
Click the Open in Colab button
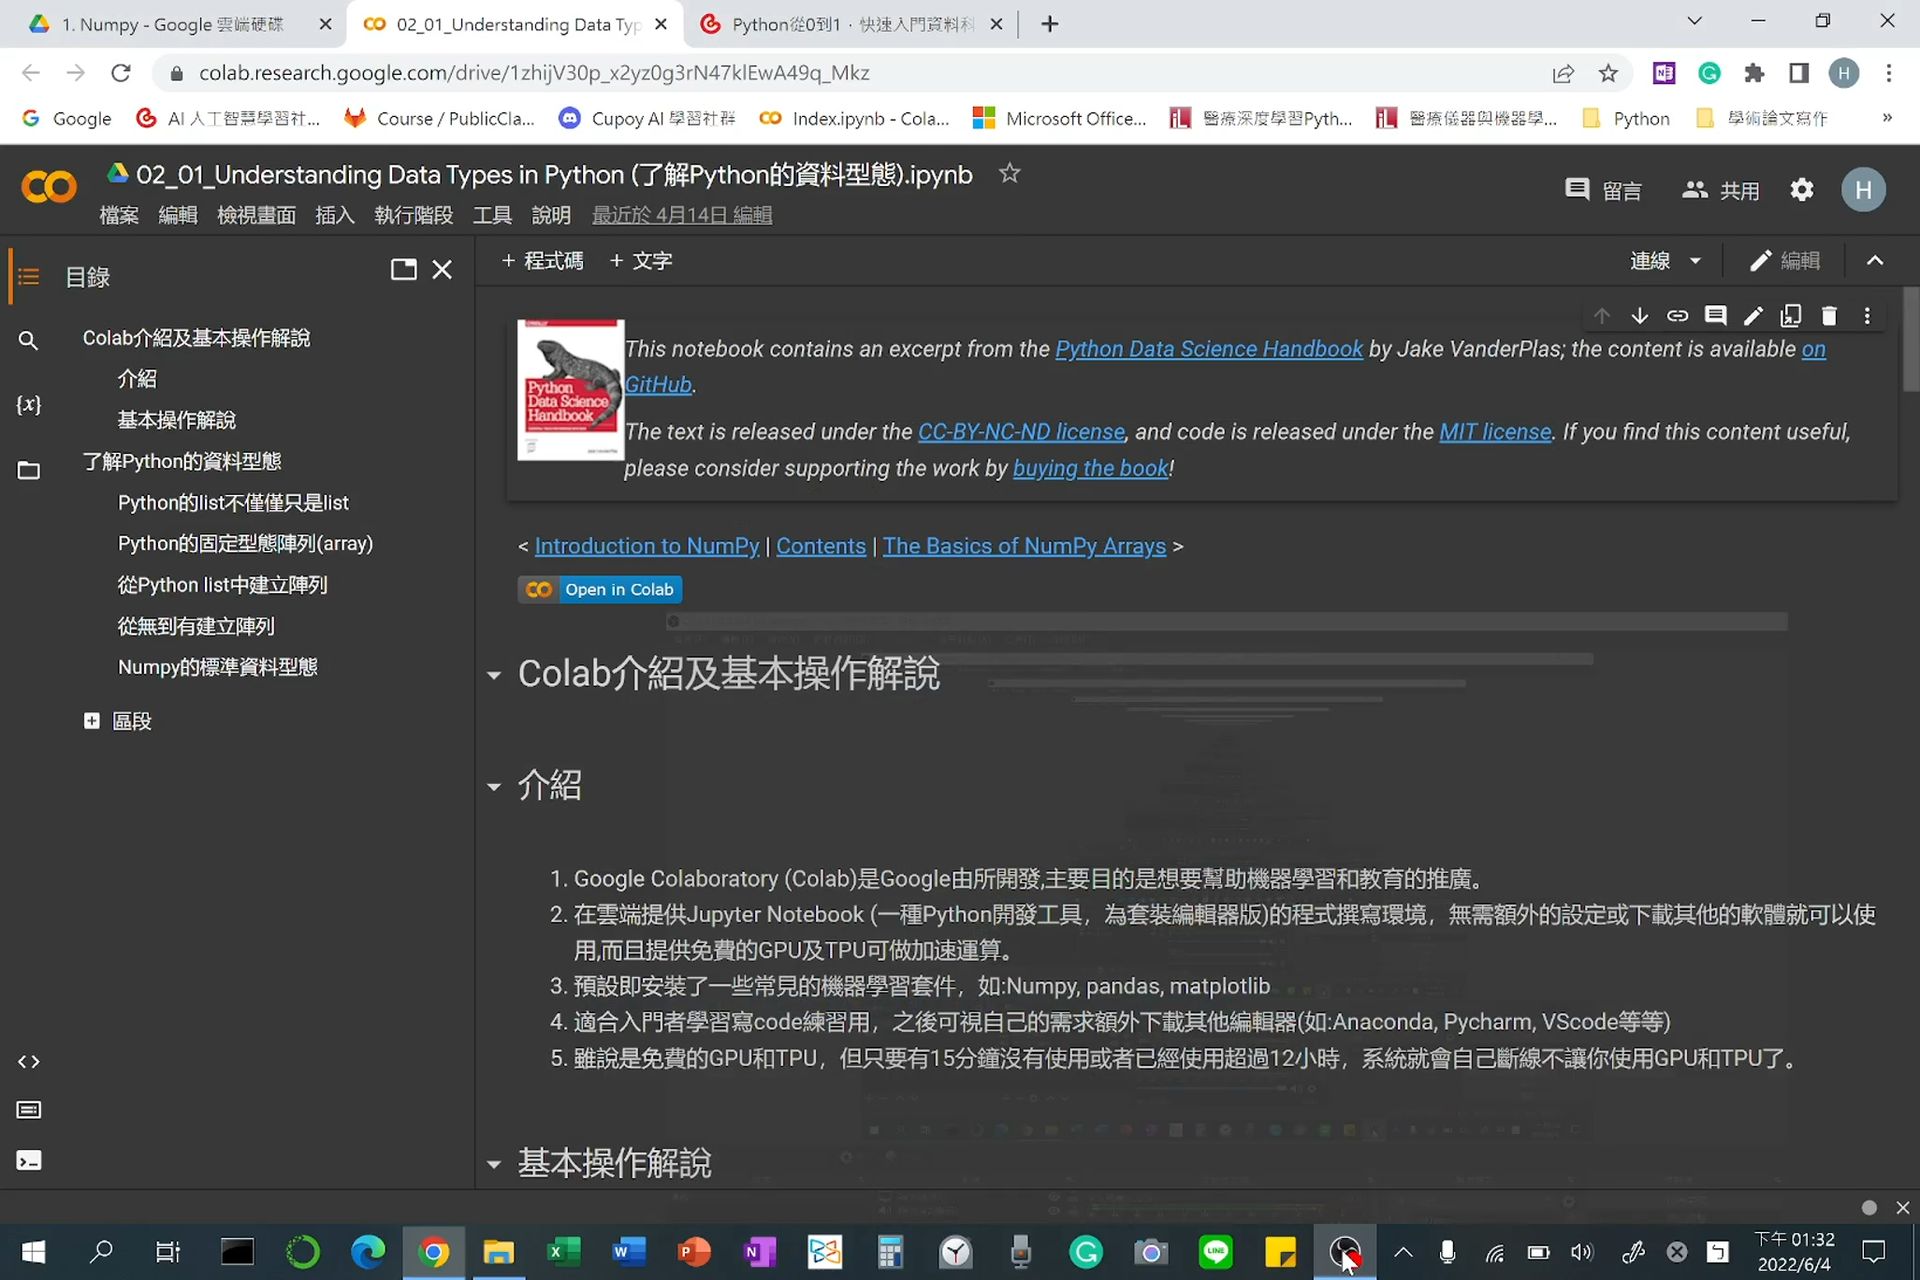click(599, 589)
